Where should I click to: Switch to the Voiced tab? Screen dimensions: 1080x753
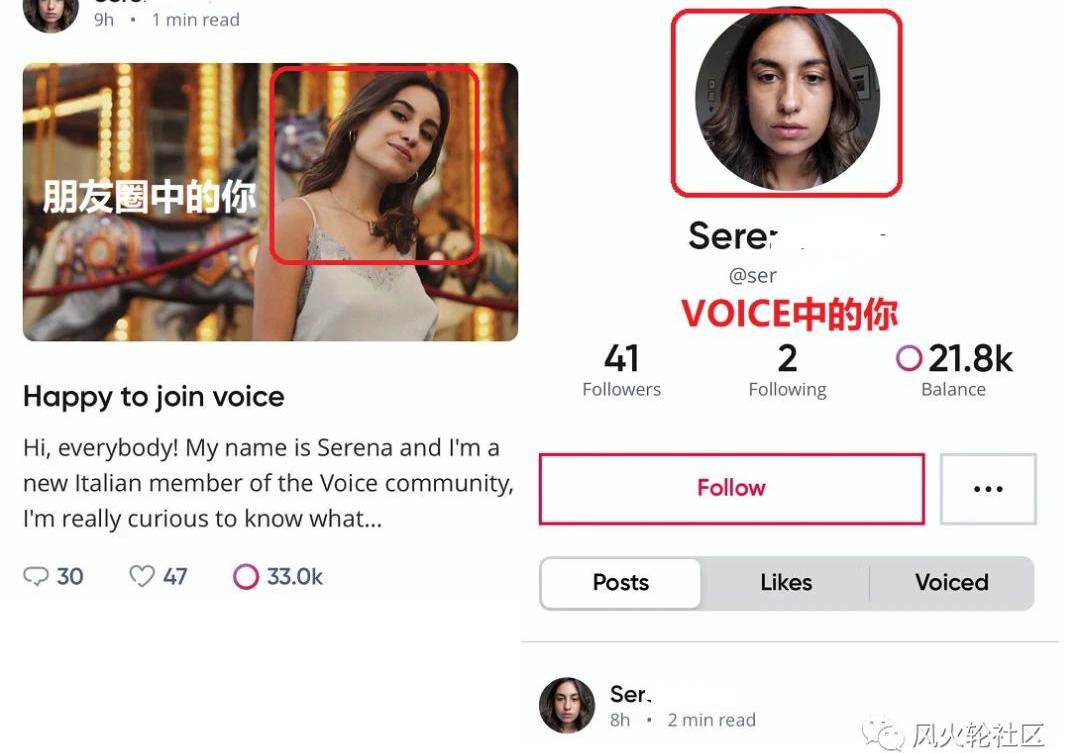point(951,583)
